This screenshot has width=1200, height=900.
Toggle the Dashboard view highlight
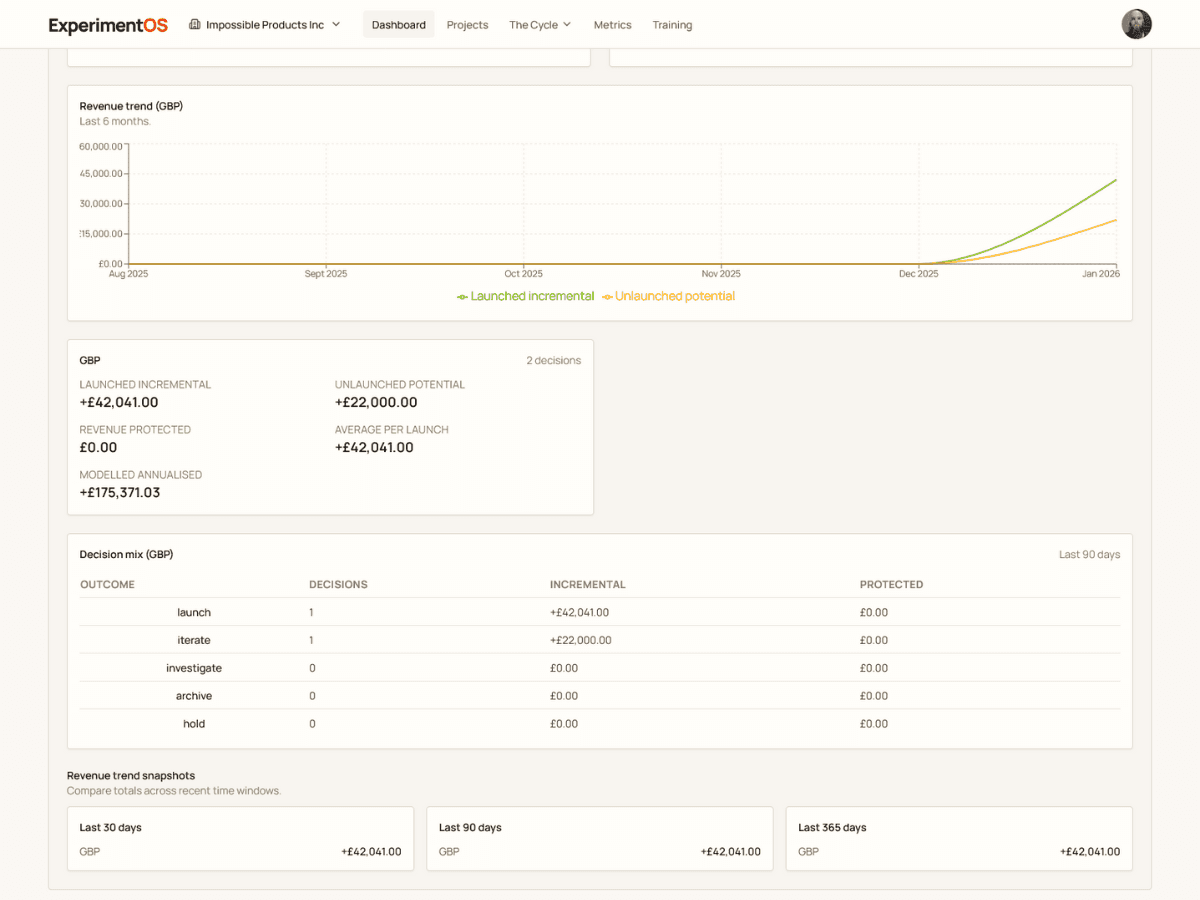click(398, 24)
